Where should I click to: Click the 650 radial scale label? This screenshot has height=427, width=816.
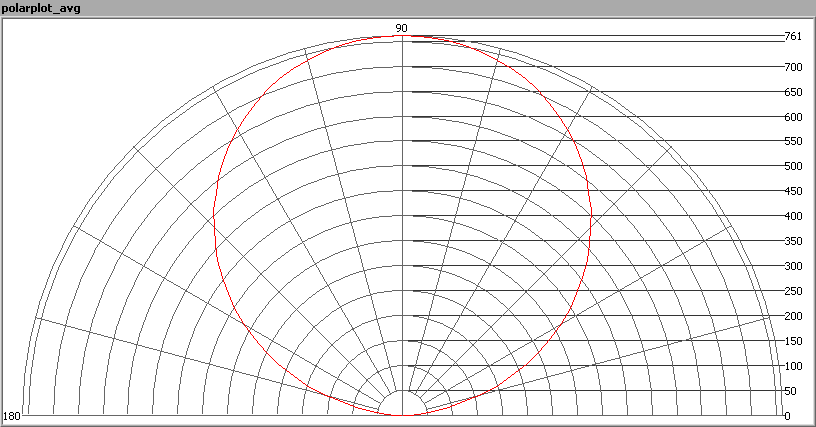point(793,92)
